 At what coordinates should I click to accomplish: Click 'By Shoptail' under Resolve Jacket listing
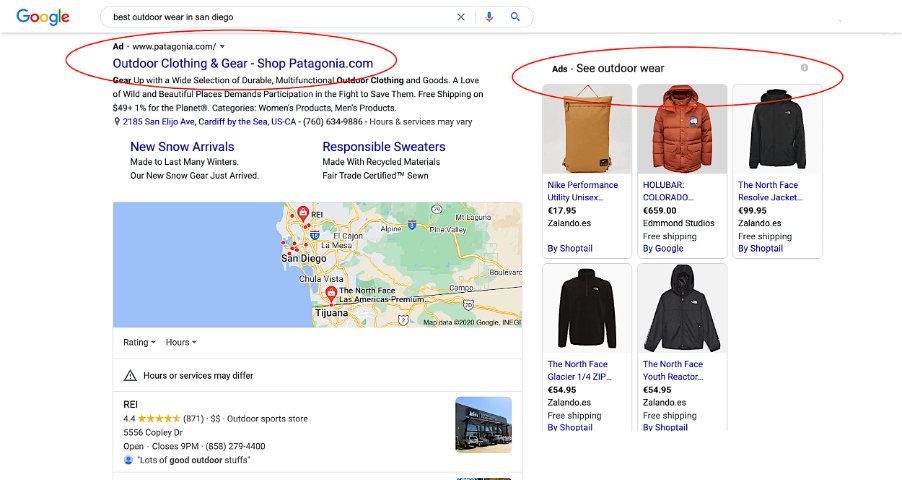coord(760,249)
